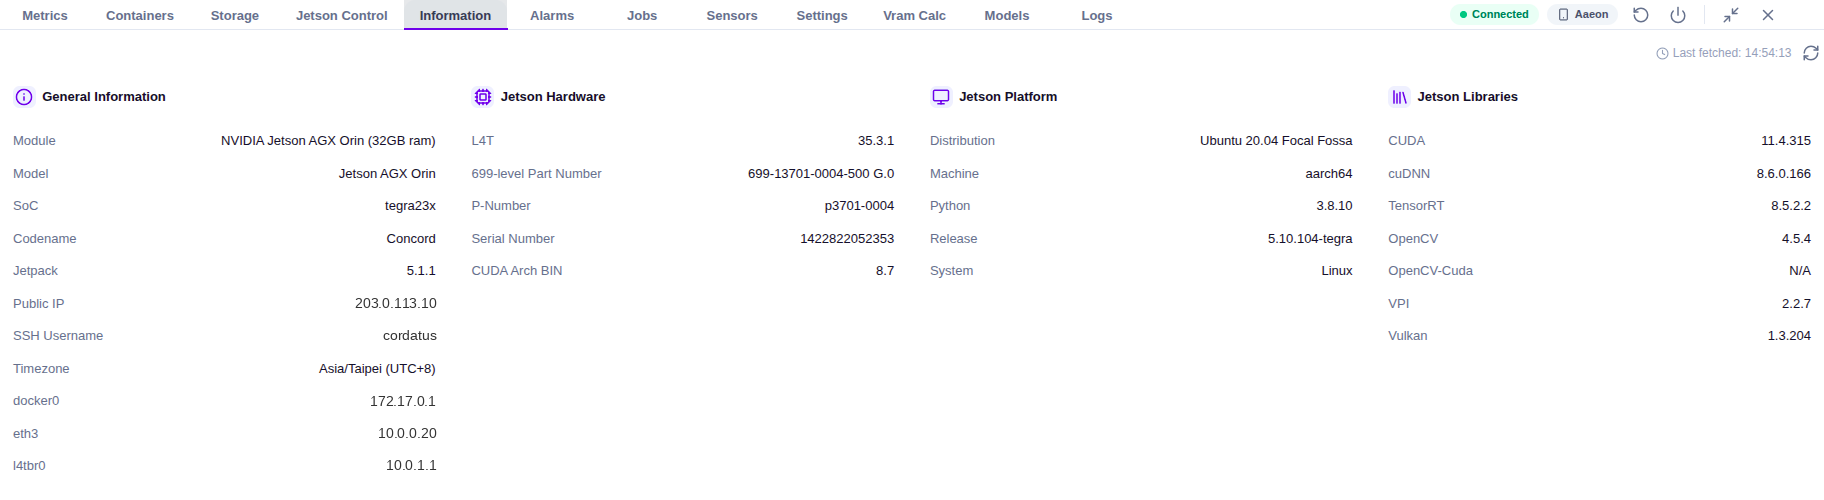This screenshot has height=500, width=1824.
Task: Click the L4T version 35.3.1
Action: tap(876, 141)
